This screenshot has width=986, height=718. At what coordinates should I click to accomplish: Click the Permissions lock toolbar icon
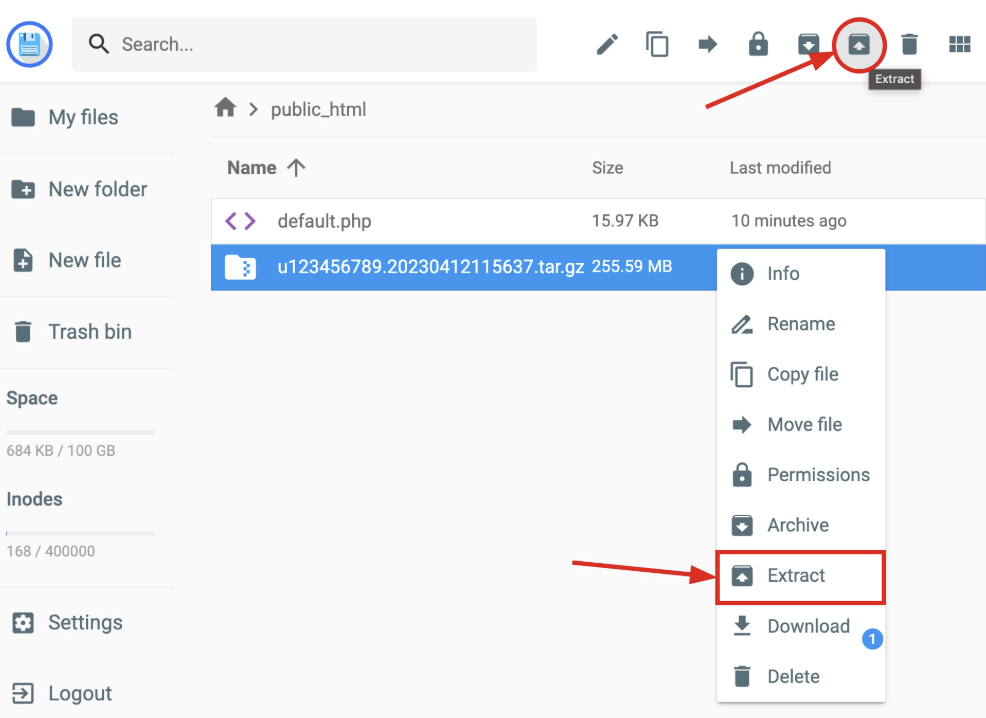click(x=758, y=44)
